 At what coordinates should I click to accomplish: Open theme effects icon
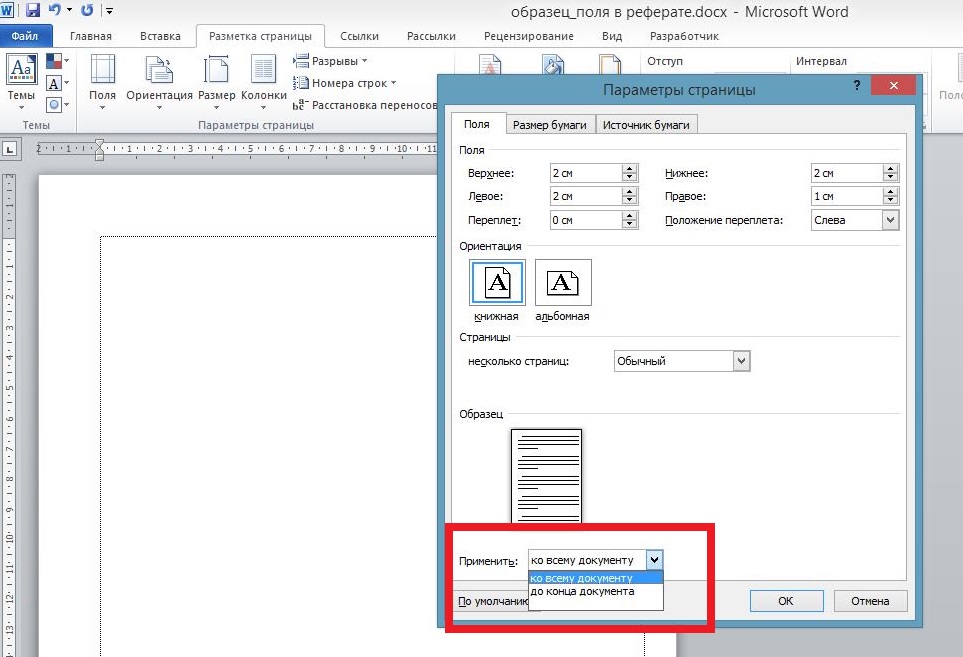57,104
